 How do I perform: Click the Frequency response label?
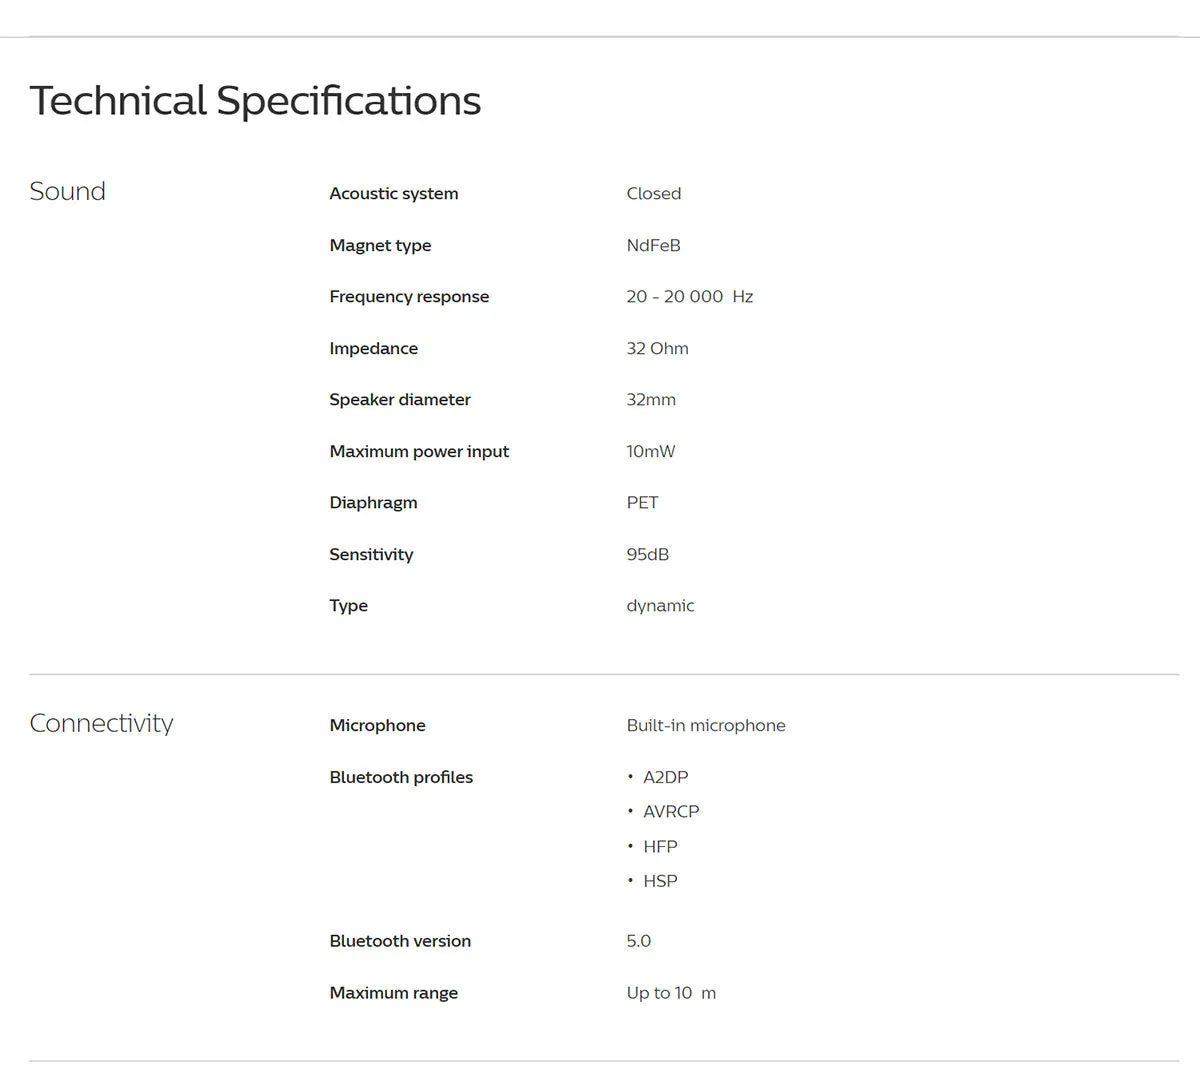click(409, 296)
